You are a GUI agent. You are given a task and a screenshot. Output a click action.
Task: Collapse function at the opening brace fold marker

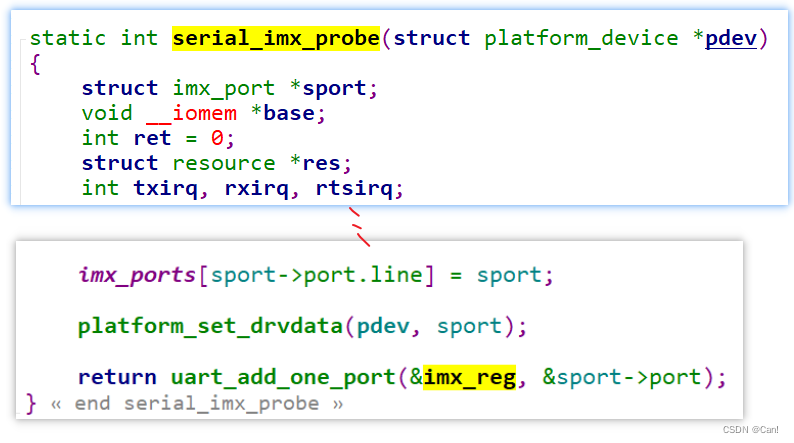[x=22, y=39]
